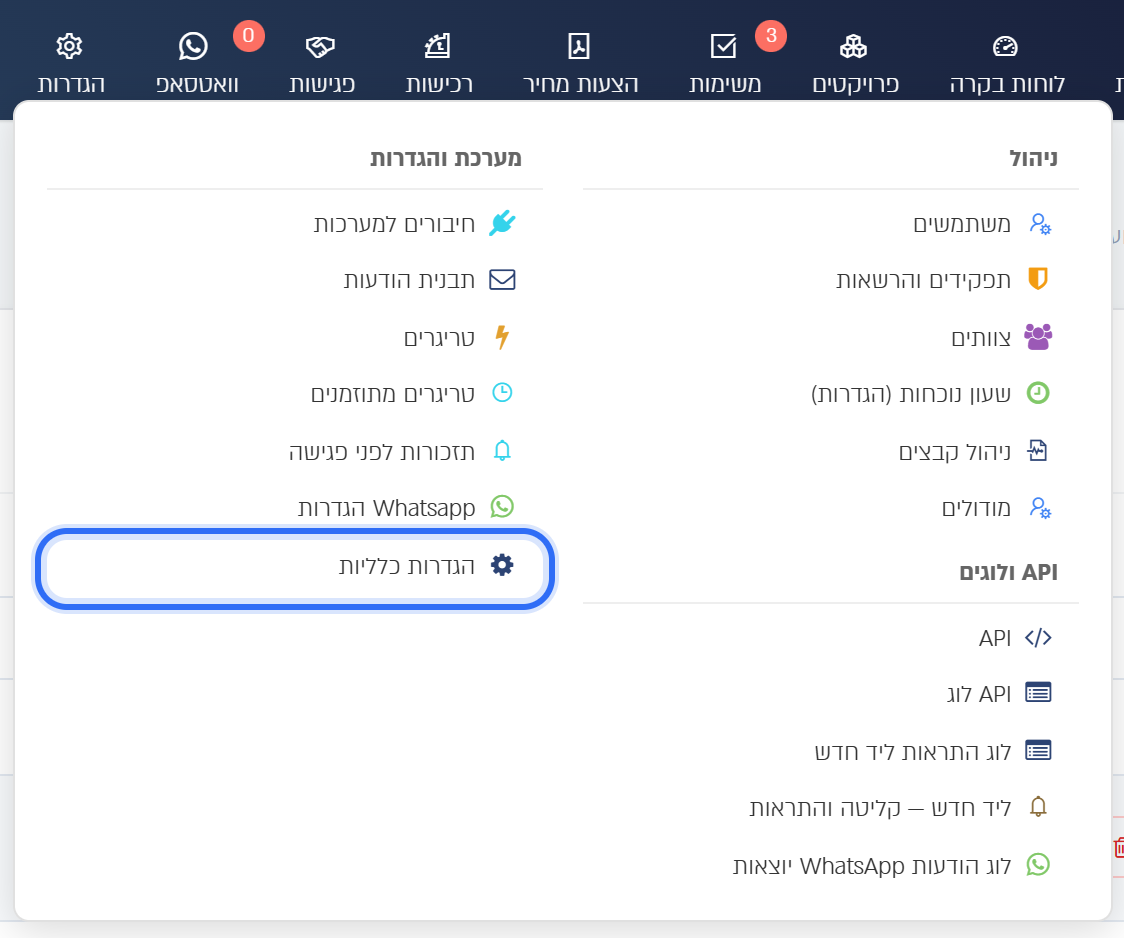Click the purchases icon in navigation bar
The height and width of the screenshot is (938, 1124).
(x=437, y=47)
